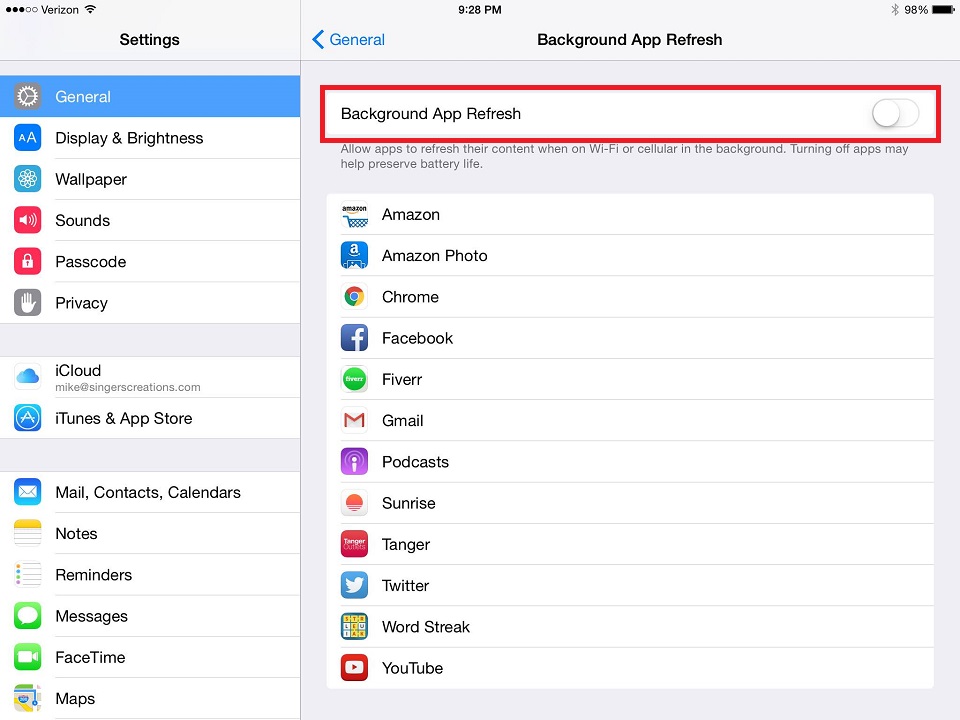Tap the Maps label in the sidebar

[x=75, y=699]
